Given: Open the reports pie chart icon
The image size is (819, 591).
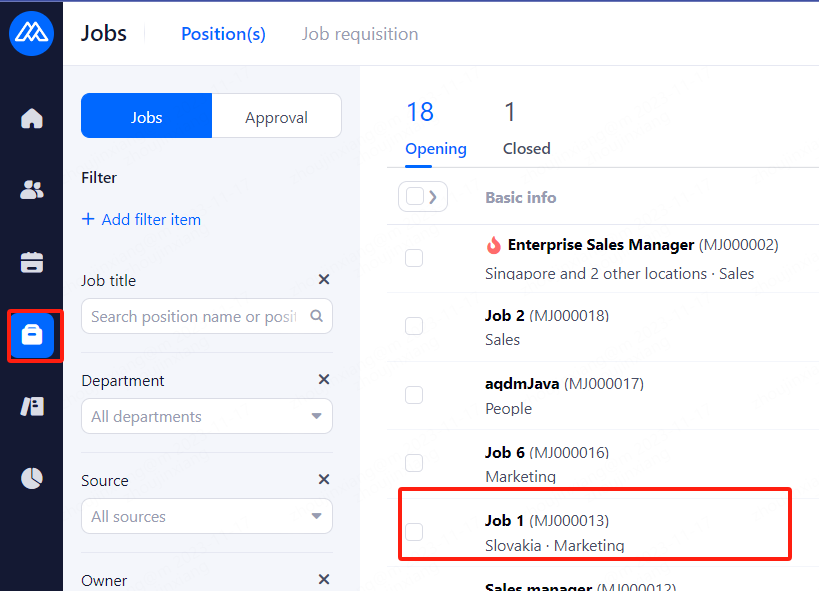Looking at the screenshot, I should coord(32,478).
